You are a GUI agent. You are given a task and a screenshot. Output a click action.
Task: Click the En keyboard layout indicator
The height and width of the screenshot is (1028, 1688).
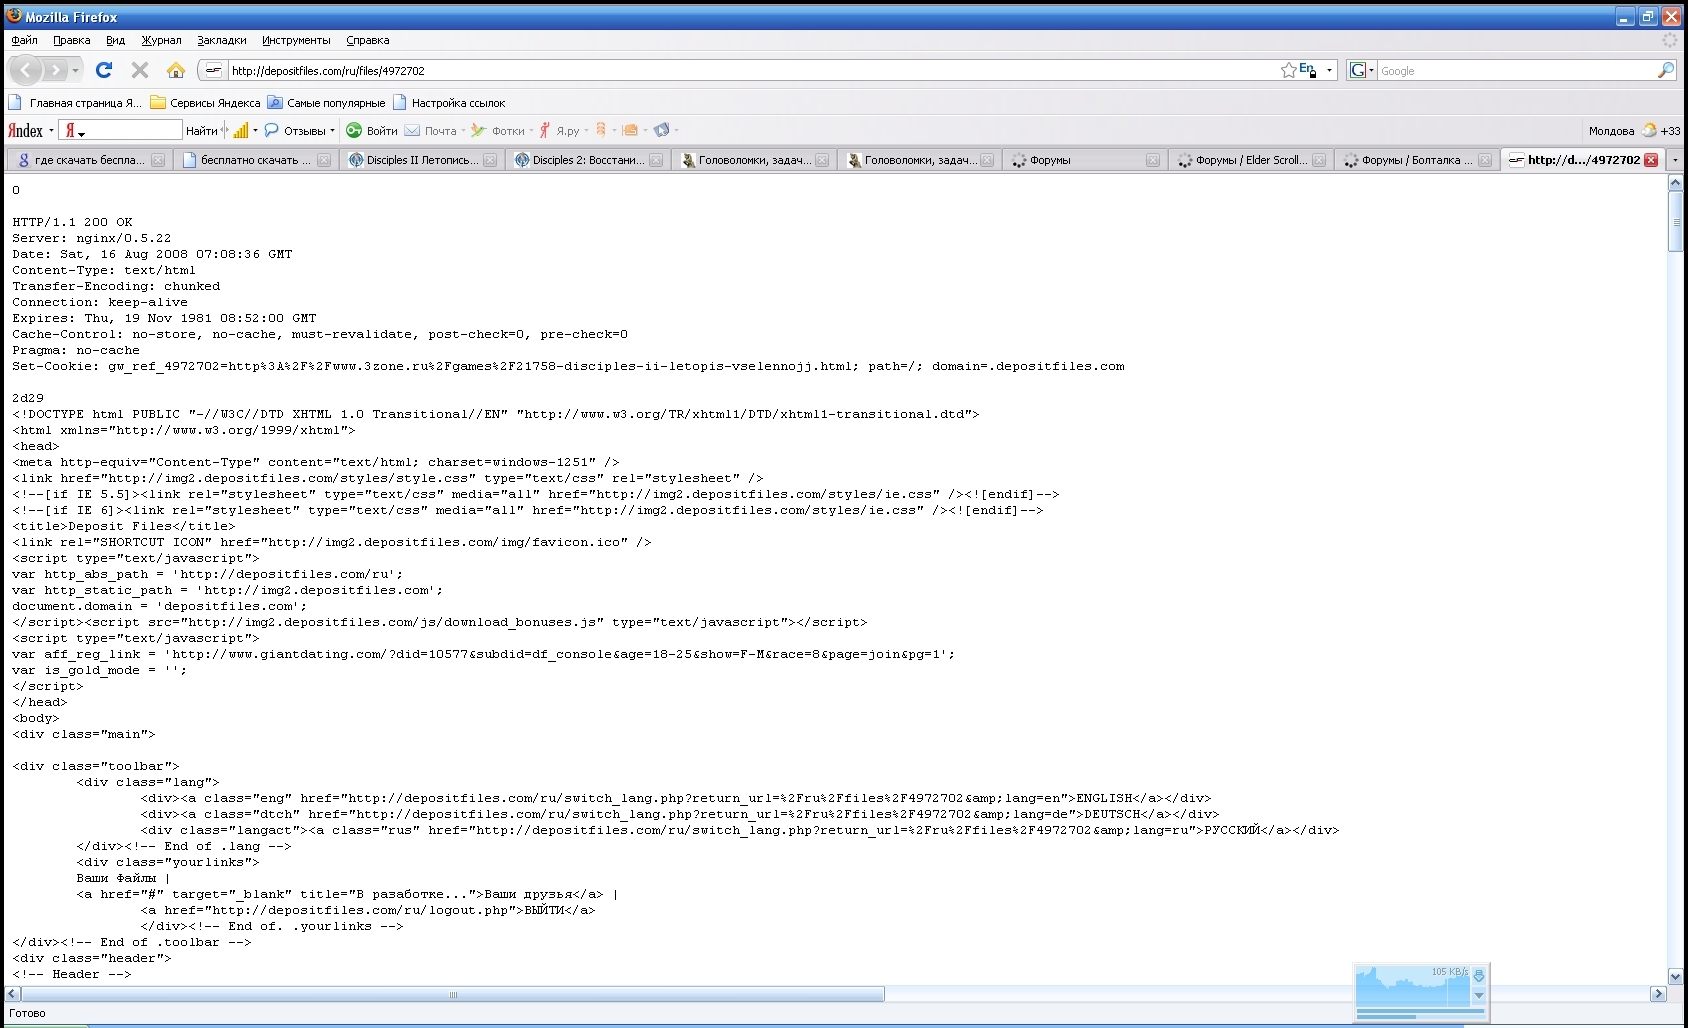point(1307,70)
